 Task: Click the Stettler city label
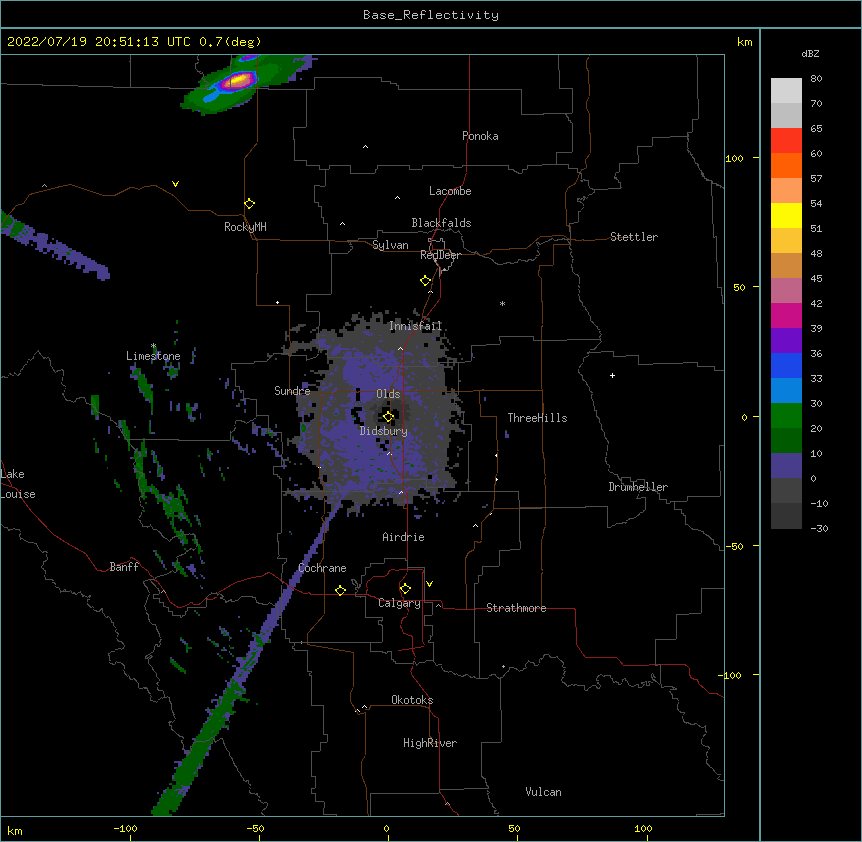pos(634,237)
